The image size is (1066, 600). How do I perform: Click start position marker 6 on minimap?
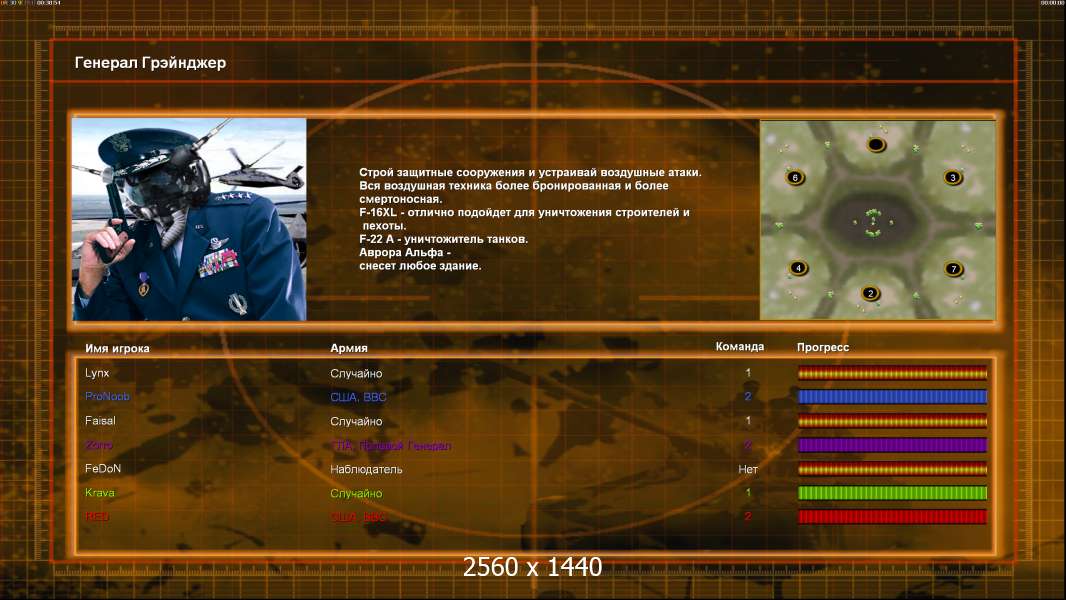(795, 178)
